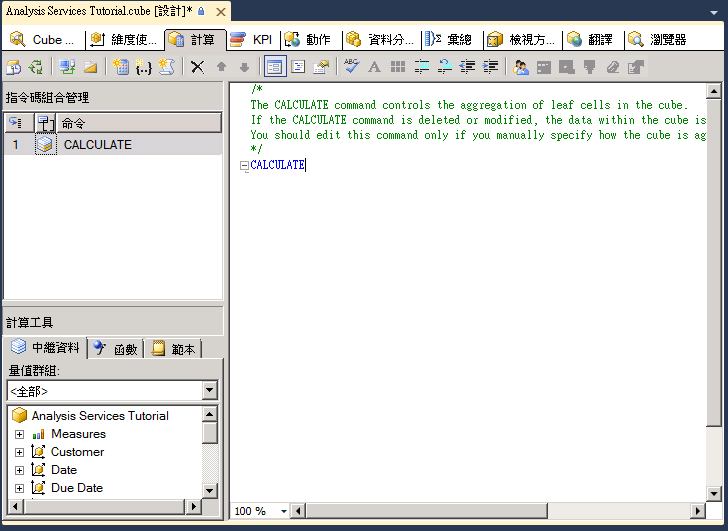Image resolution: width=728 pixels, height=531 pixels.
Task: Open the 檢視方... tab
Action: tap(522, 40)
